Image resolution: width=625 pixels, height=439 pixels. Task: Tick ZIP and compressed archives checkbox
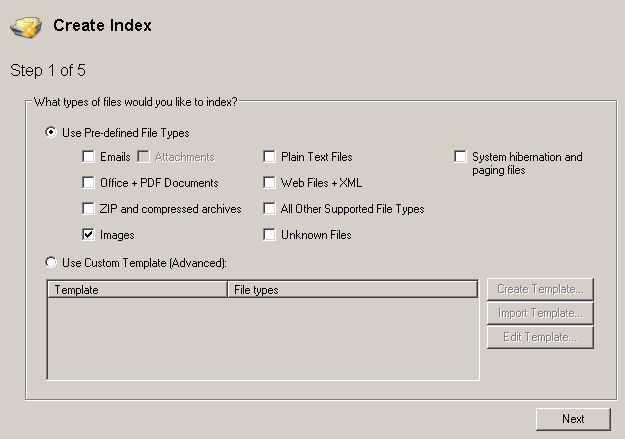pos(89,209)
